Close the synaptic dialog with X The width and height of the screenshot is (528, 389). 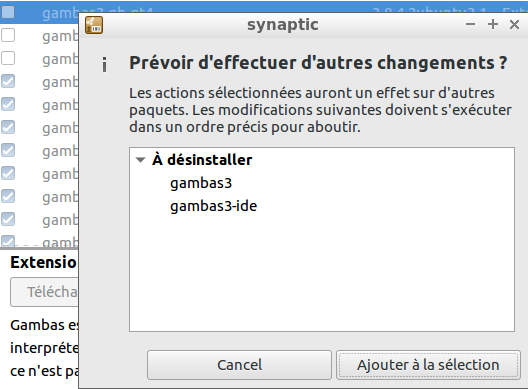[514, 24]
